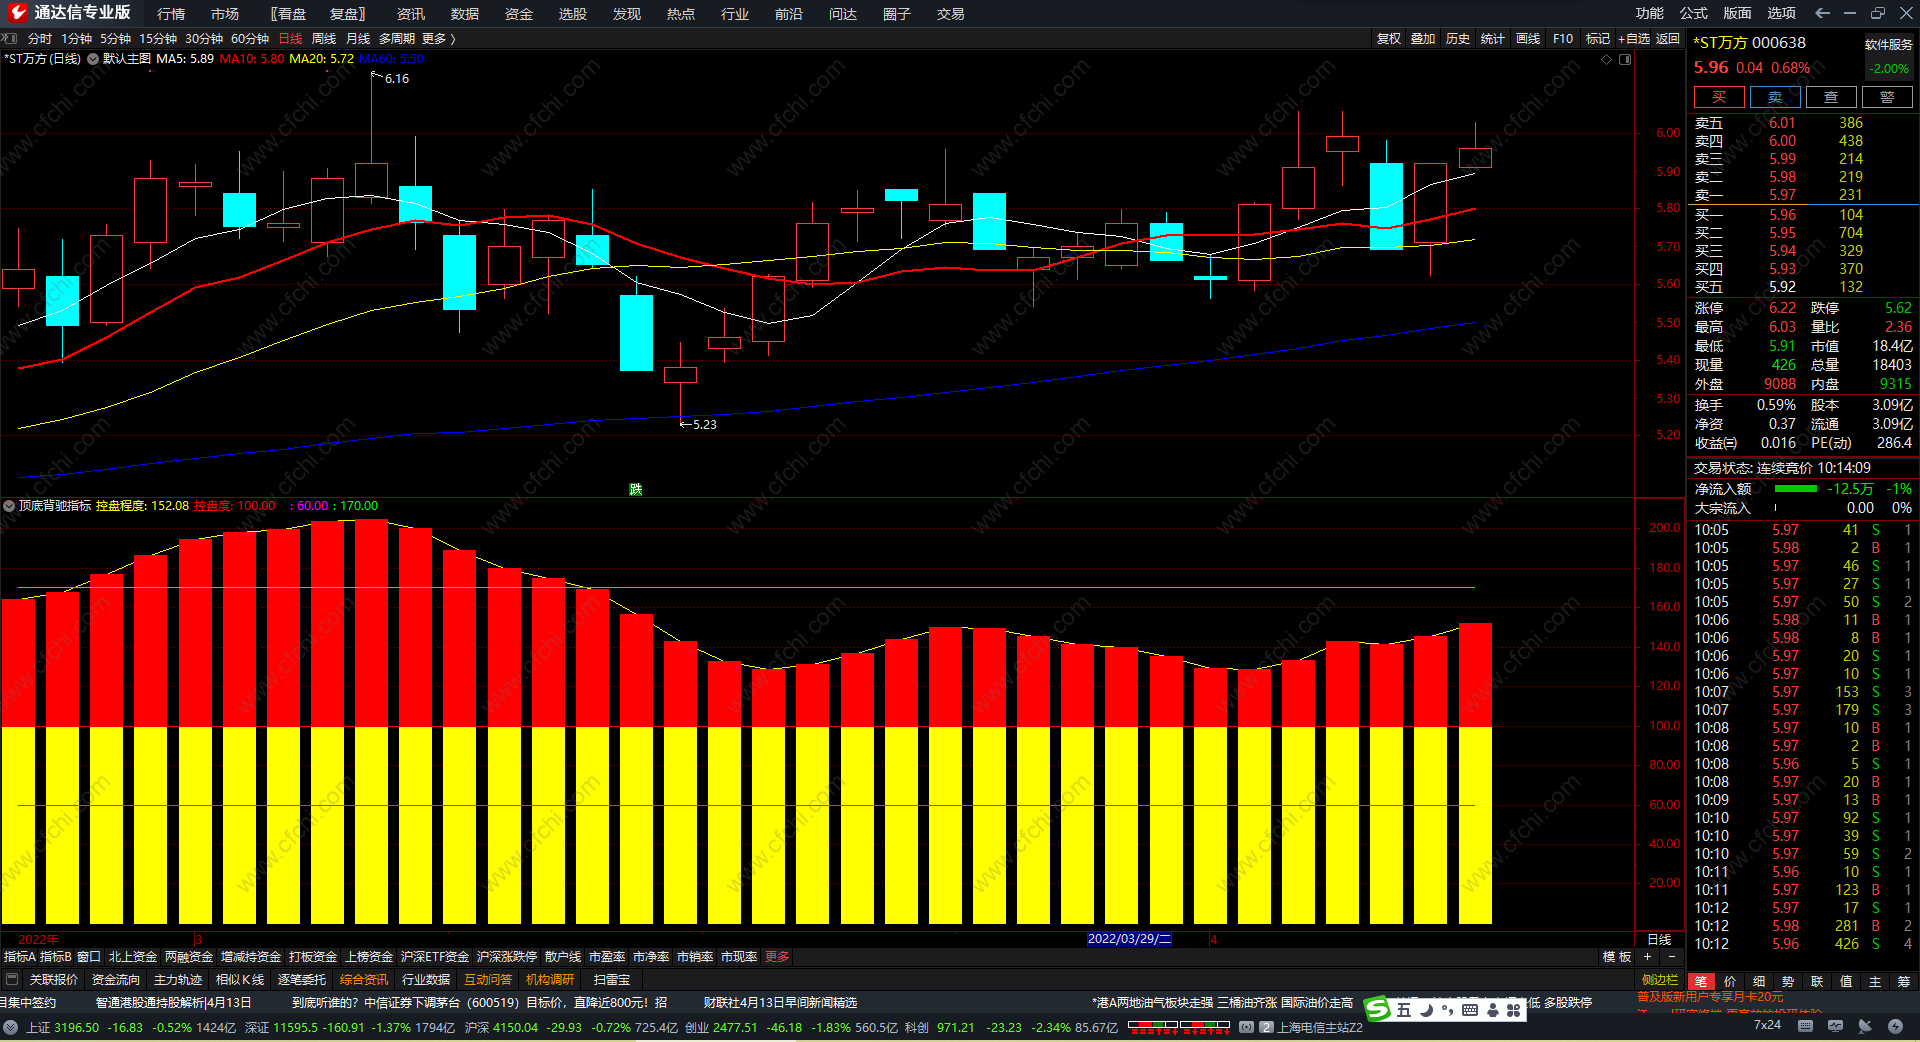
Task: Open the 功能 menu
Action: [1650, 13]
